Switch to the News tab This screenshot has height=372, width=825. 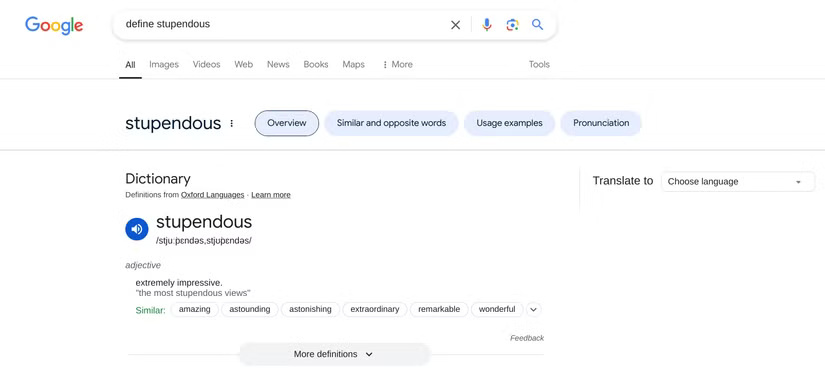(x=278, y=64)
